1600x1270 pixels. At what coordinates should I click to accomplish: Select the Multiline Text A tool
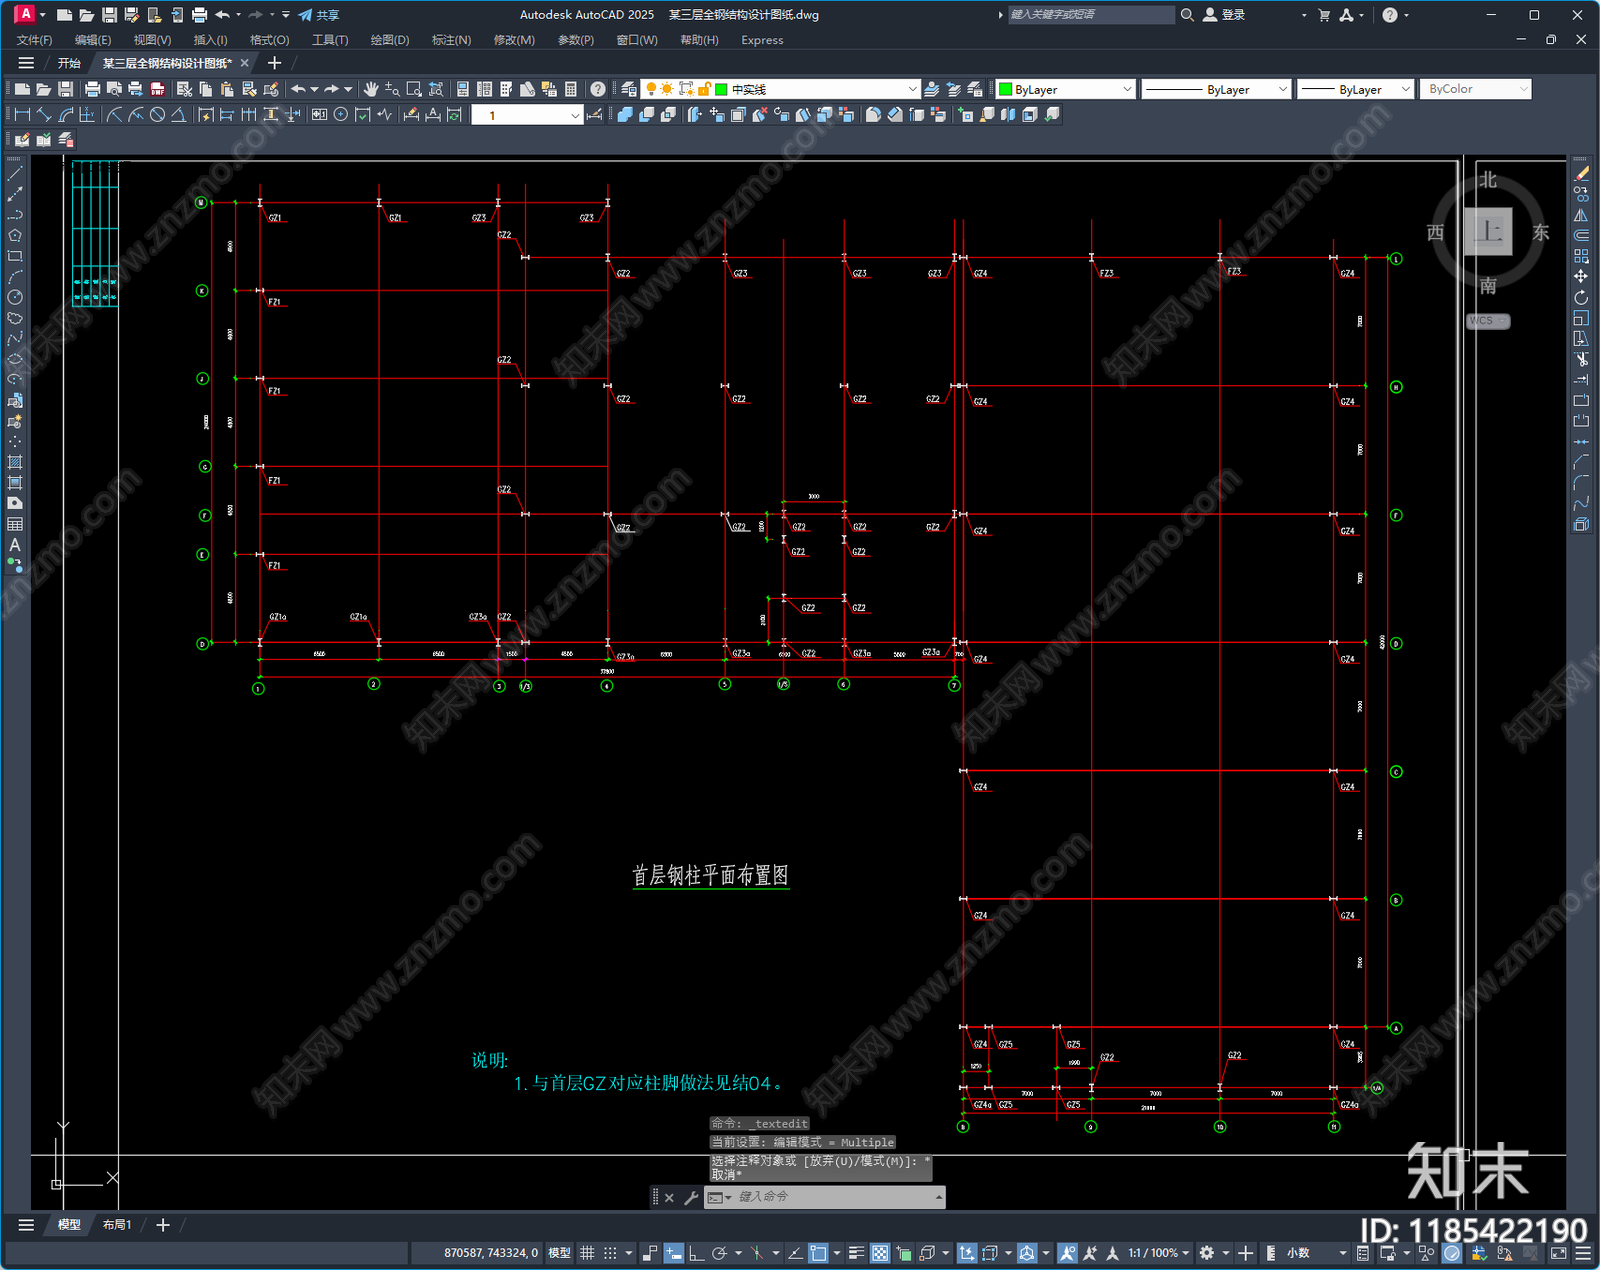[15, 545]
